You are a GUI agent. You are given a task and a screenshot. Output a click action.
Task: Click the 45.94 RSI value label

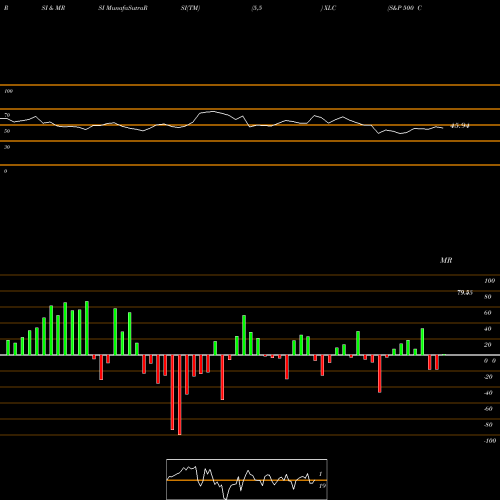tap(460, 126)
